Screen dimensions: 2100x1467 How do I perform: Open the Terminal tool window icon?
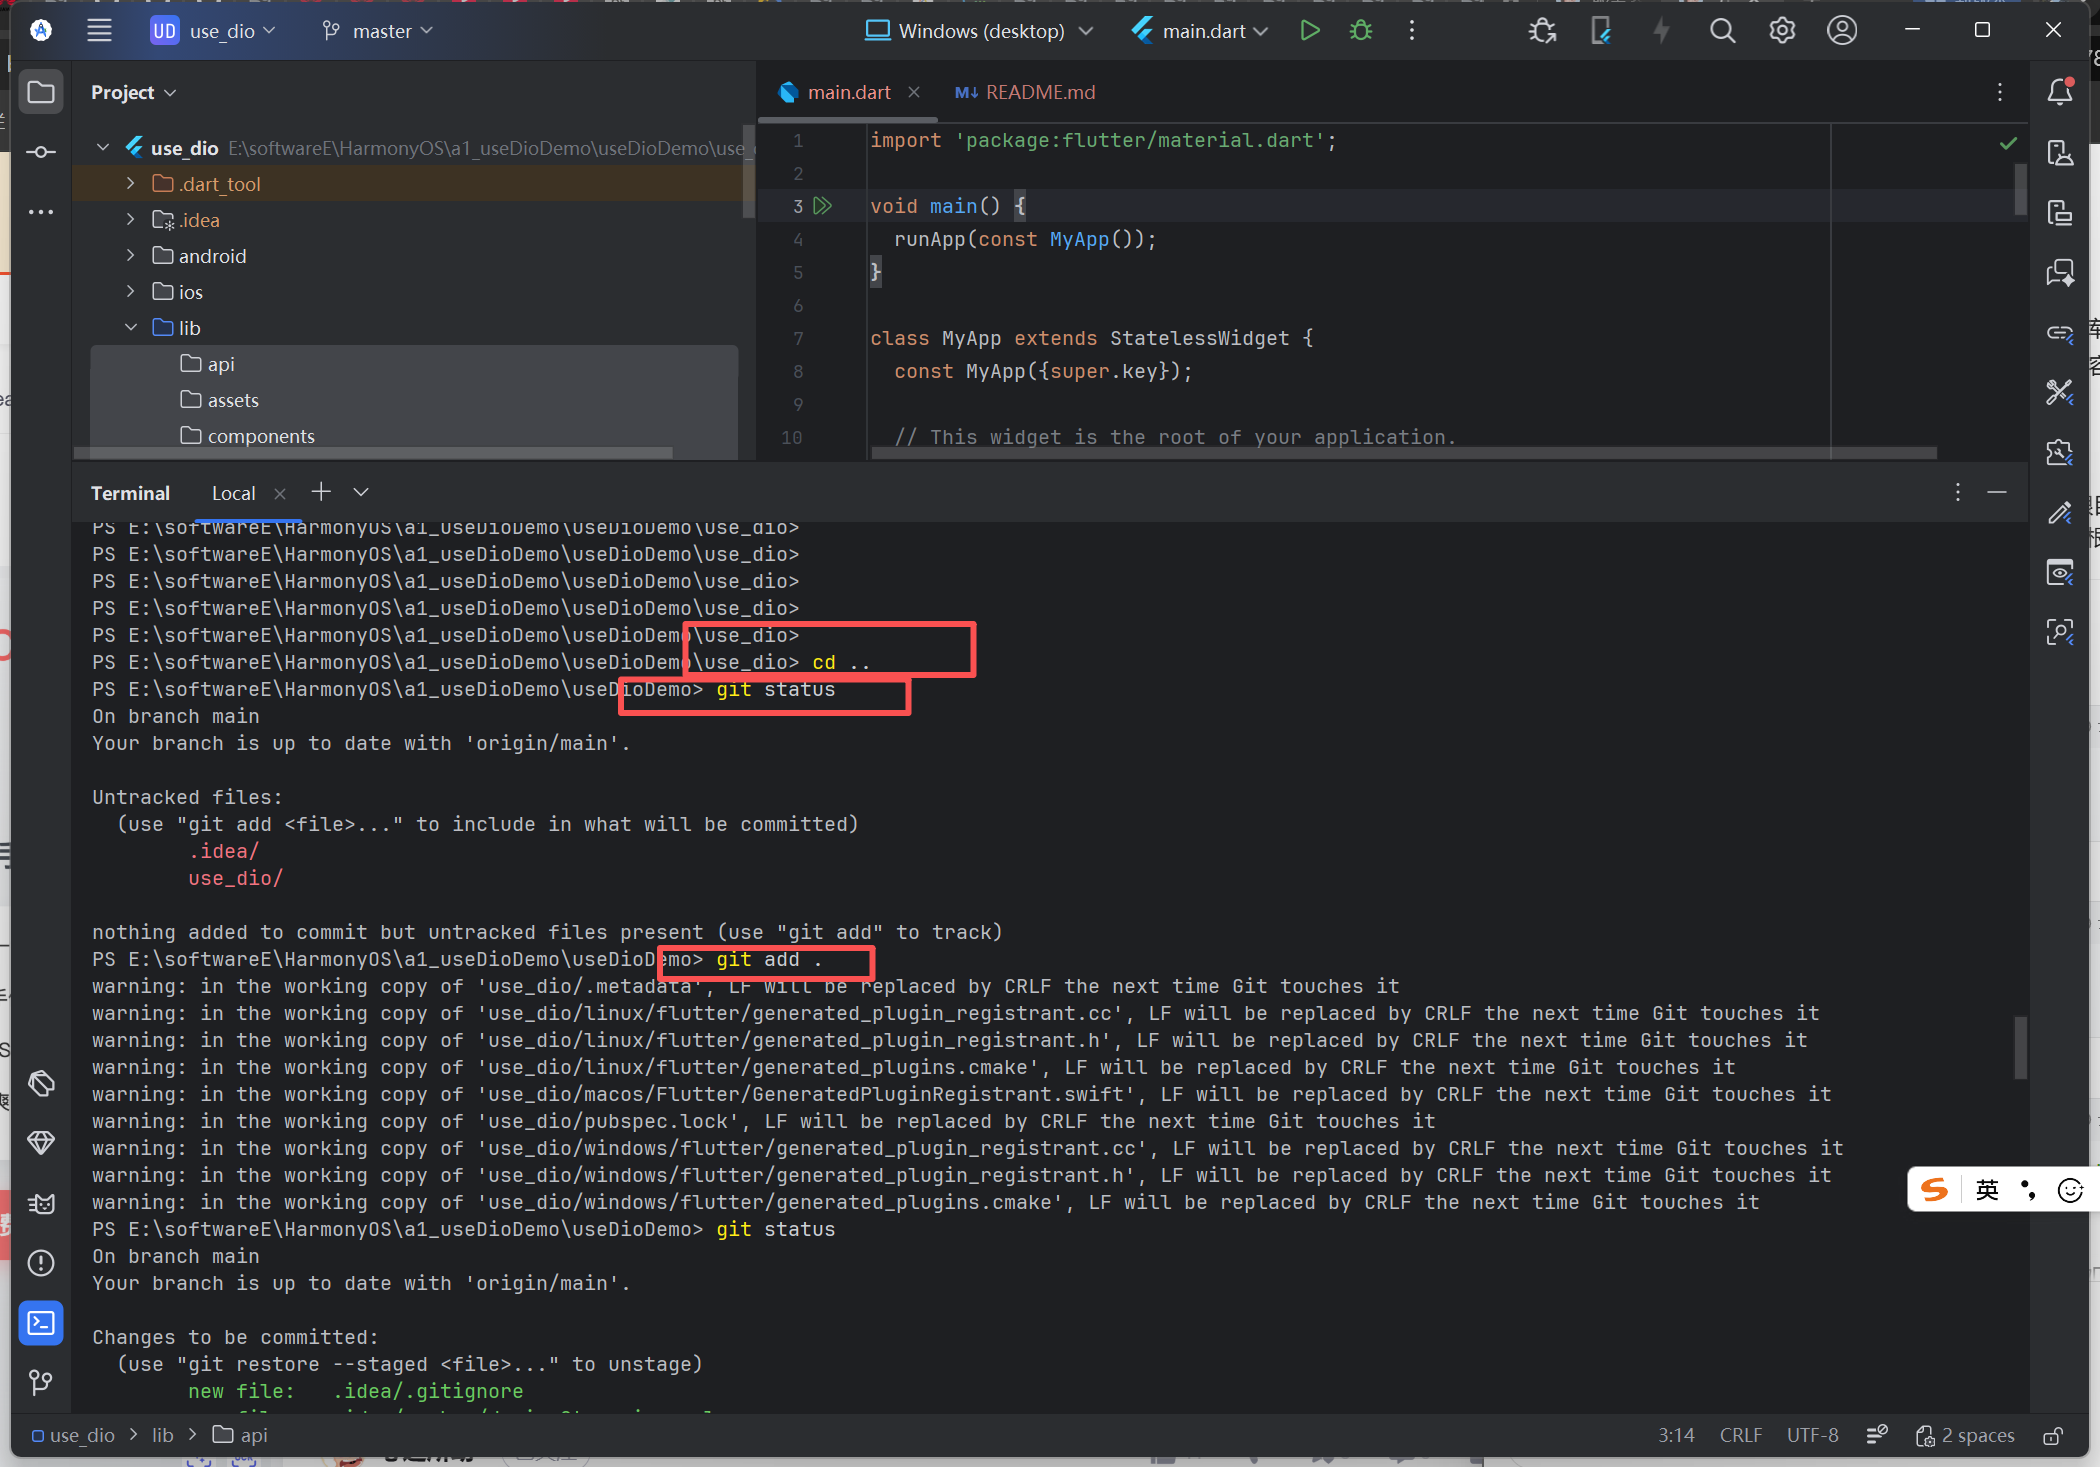[x=41, y=1323]
